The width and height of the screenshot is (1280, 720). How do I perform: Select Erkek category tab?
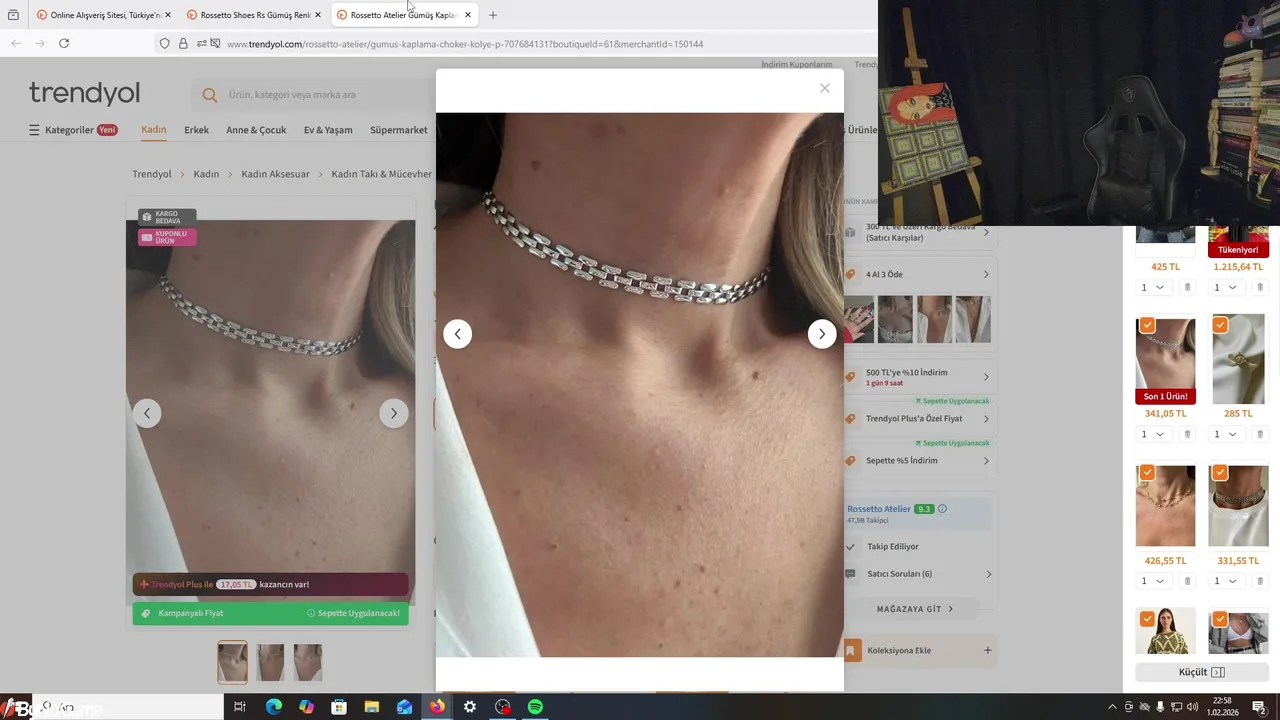coord(197,130)
